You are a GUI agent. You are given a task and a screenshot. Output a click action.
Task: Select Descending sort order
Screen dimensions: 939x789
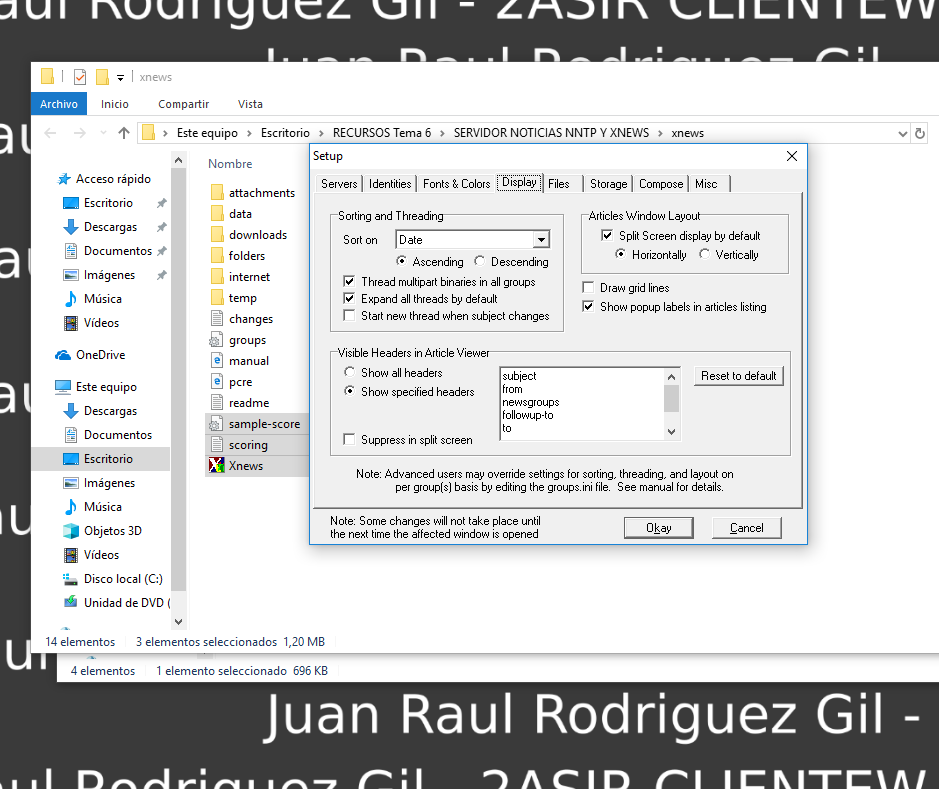(480, 261)
